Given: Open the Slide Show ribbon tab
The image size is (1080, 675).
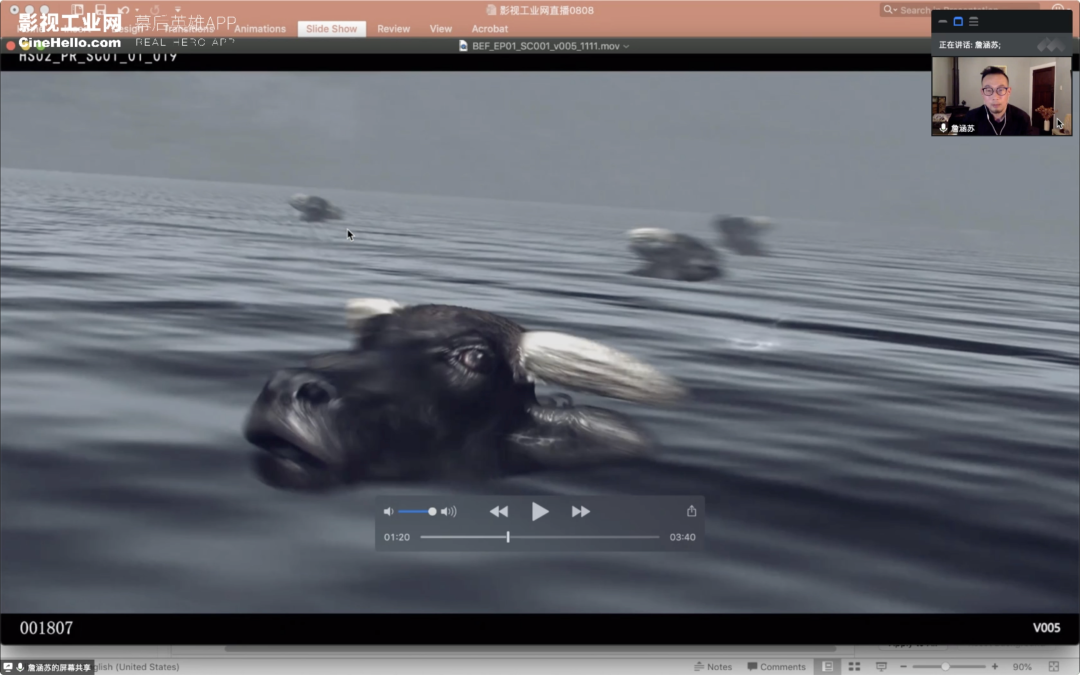Looking at the screenshot, I should [x=331, y=29].
